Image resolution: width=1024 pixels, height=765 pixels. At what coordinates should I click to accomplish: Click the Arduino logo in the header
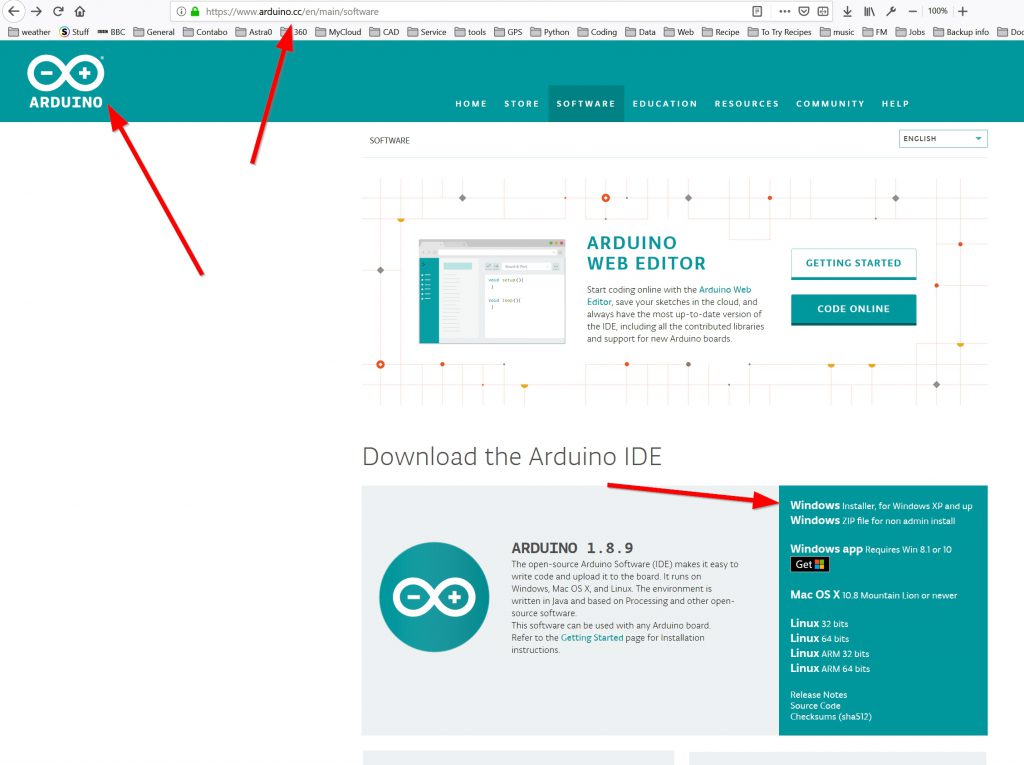click(x=66, y=81)
